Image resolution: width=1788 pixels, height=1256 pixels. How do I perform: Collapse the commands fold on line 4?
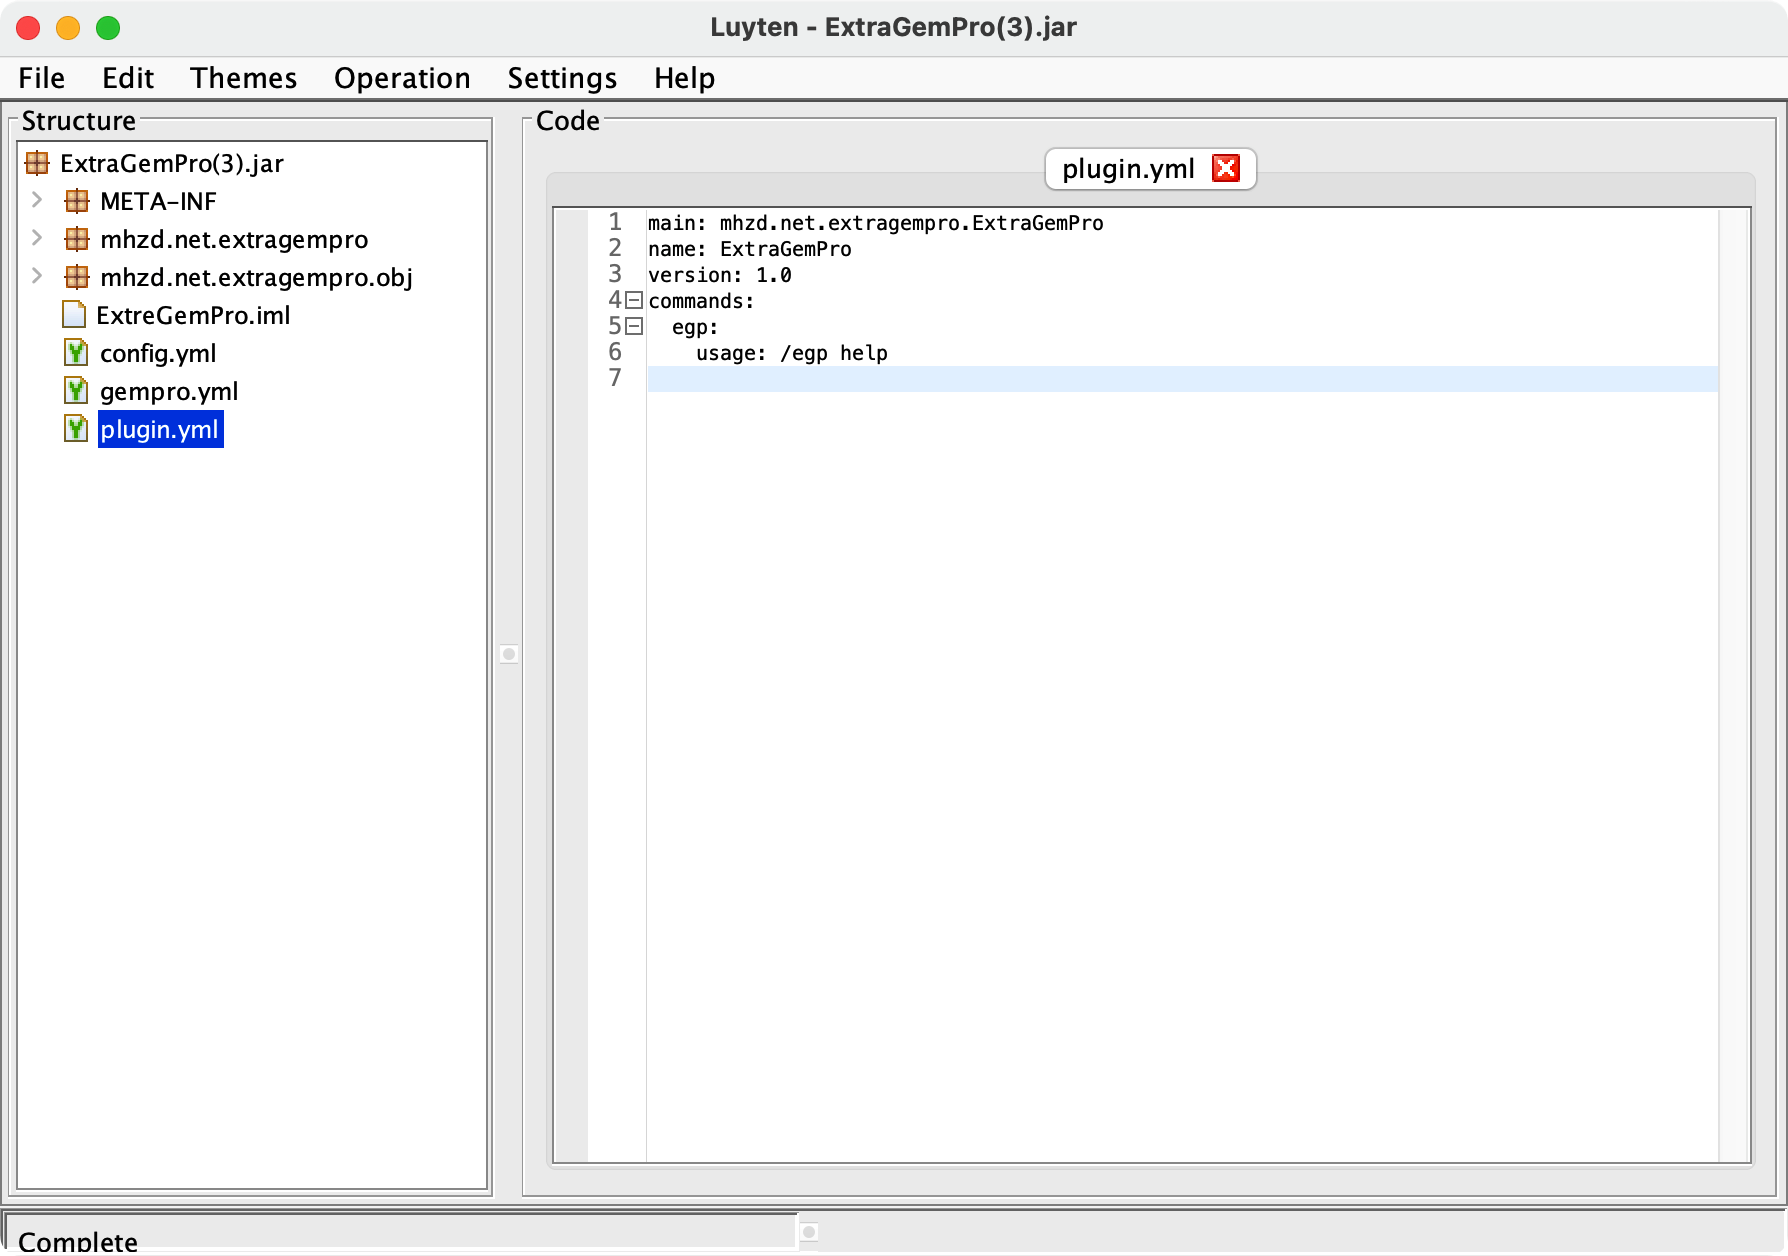tap(634, 300)
